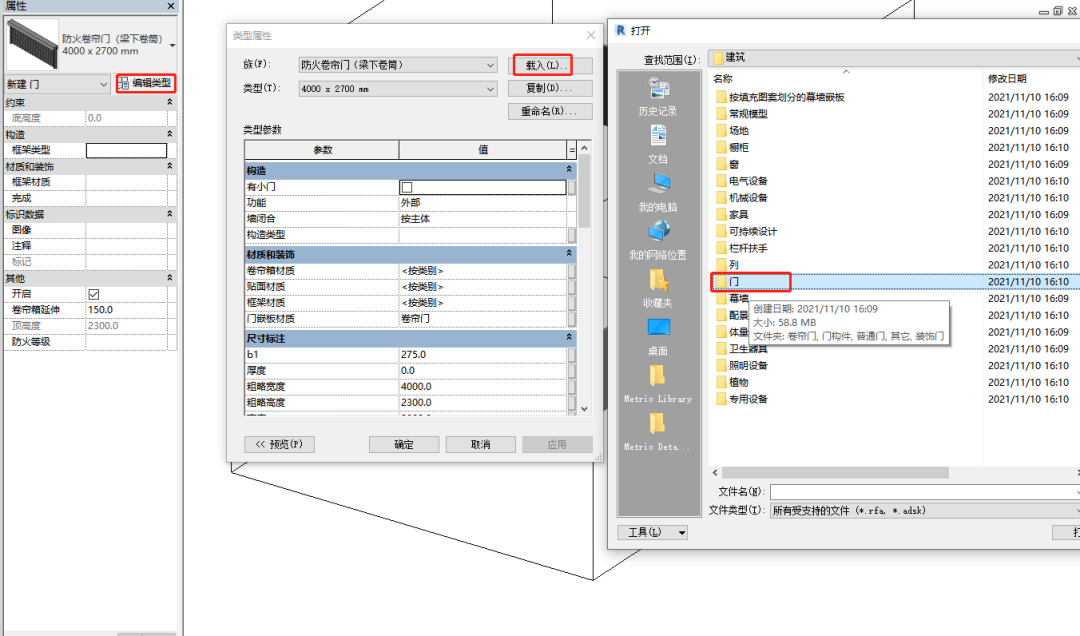
Task: Open the 类型(T) dropdown in type properties
Action: point(397,89)
